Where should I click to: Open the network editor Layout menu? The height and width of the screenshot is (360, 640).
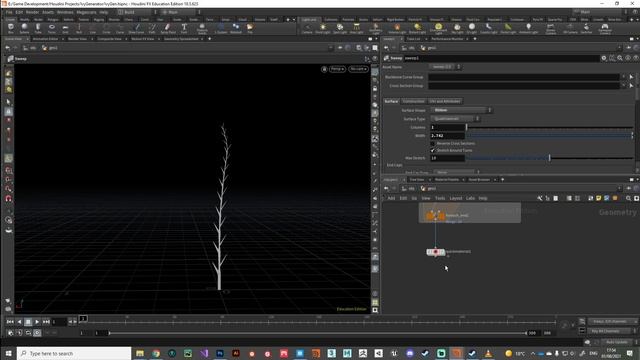pos(456,198)
